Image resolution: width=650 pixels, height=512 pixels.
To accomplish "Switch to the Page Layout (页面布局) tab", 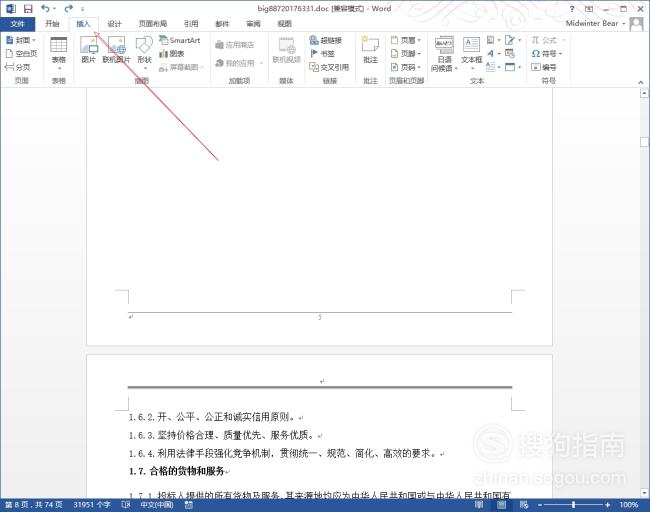I will [153, 24].
